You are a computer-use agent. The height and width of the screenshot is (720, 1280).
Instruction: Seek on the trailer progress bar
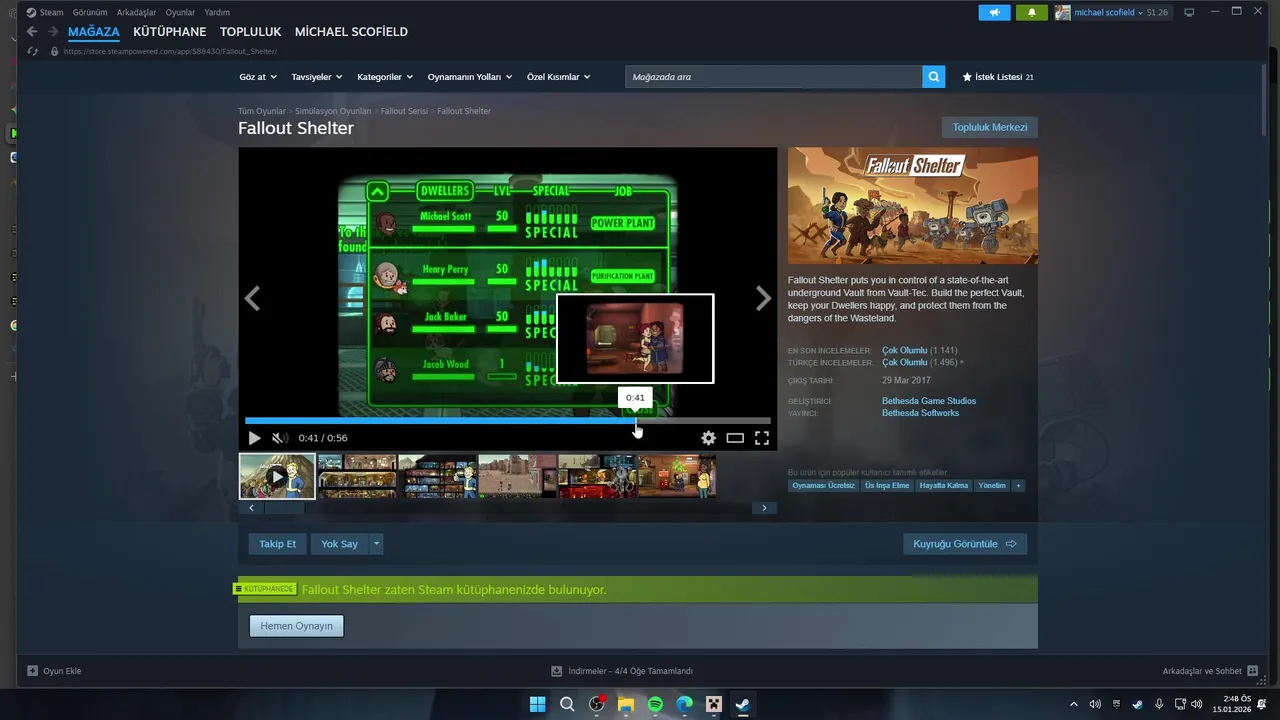coord(508,421)
